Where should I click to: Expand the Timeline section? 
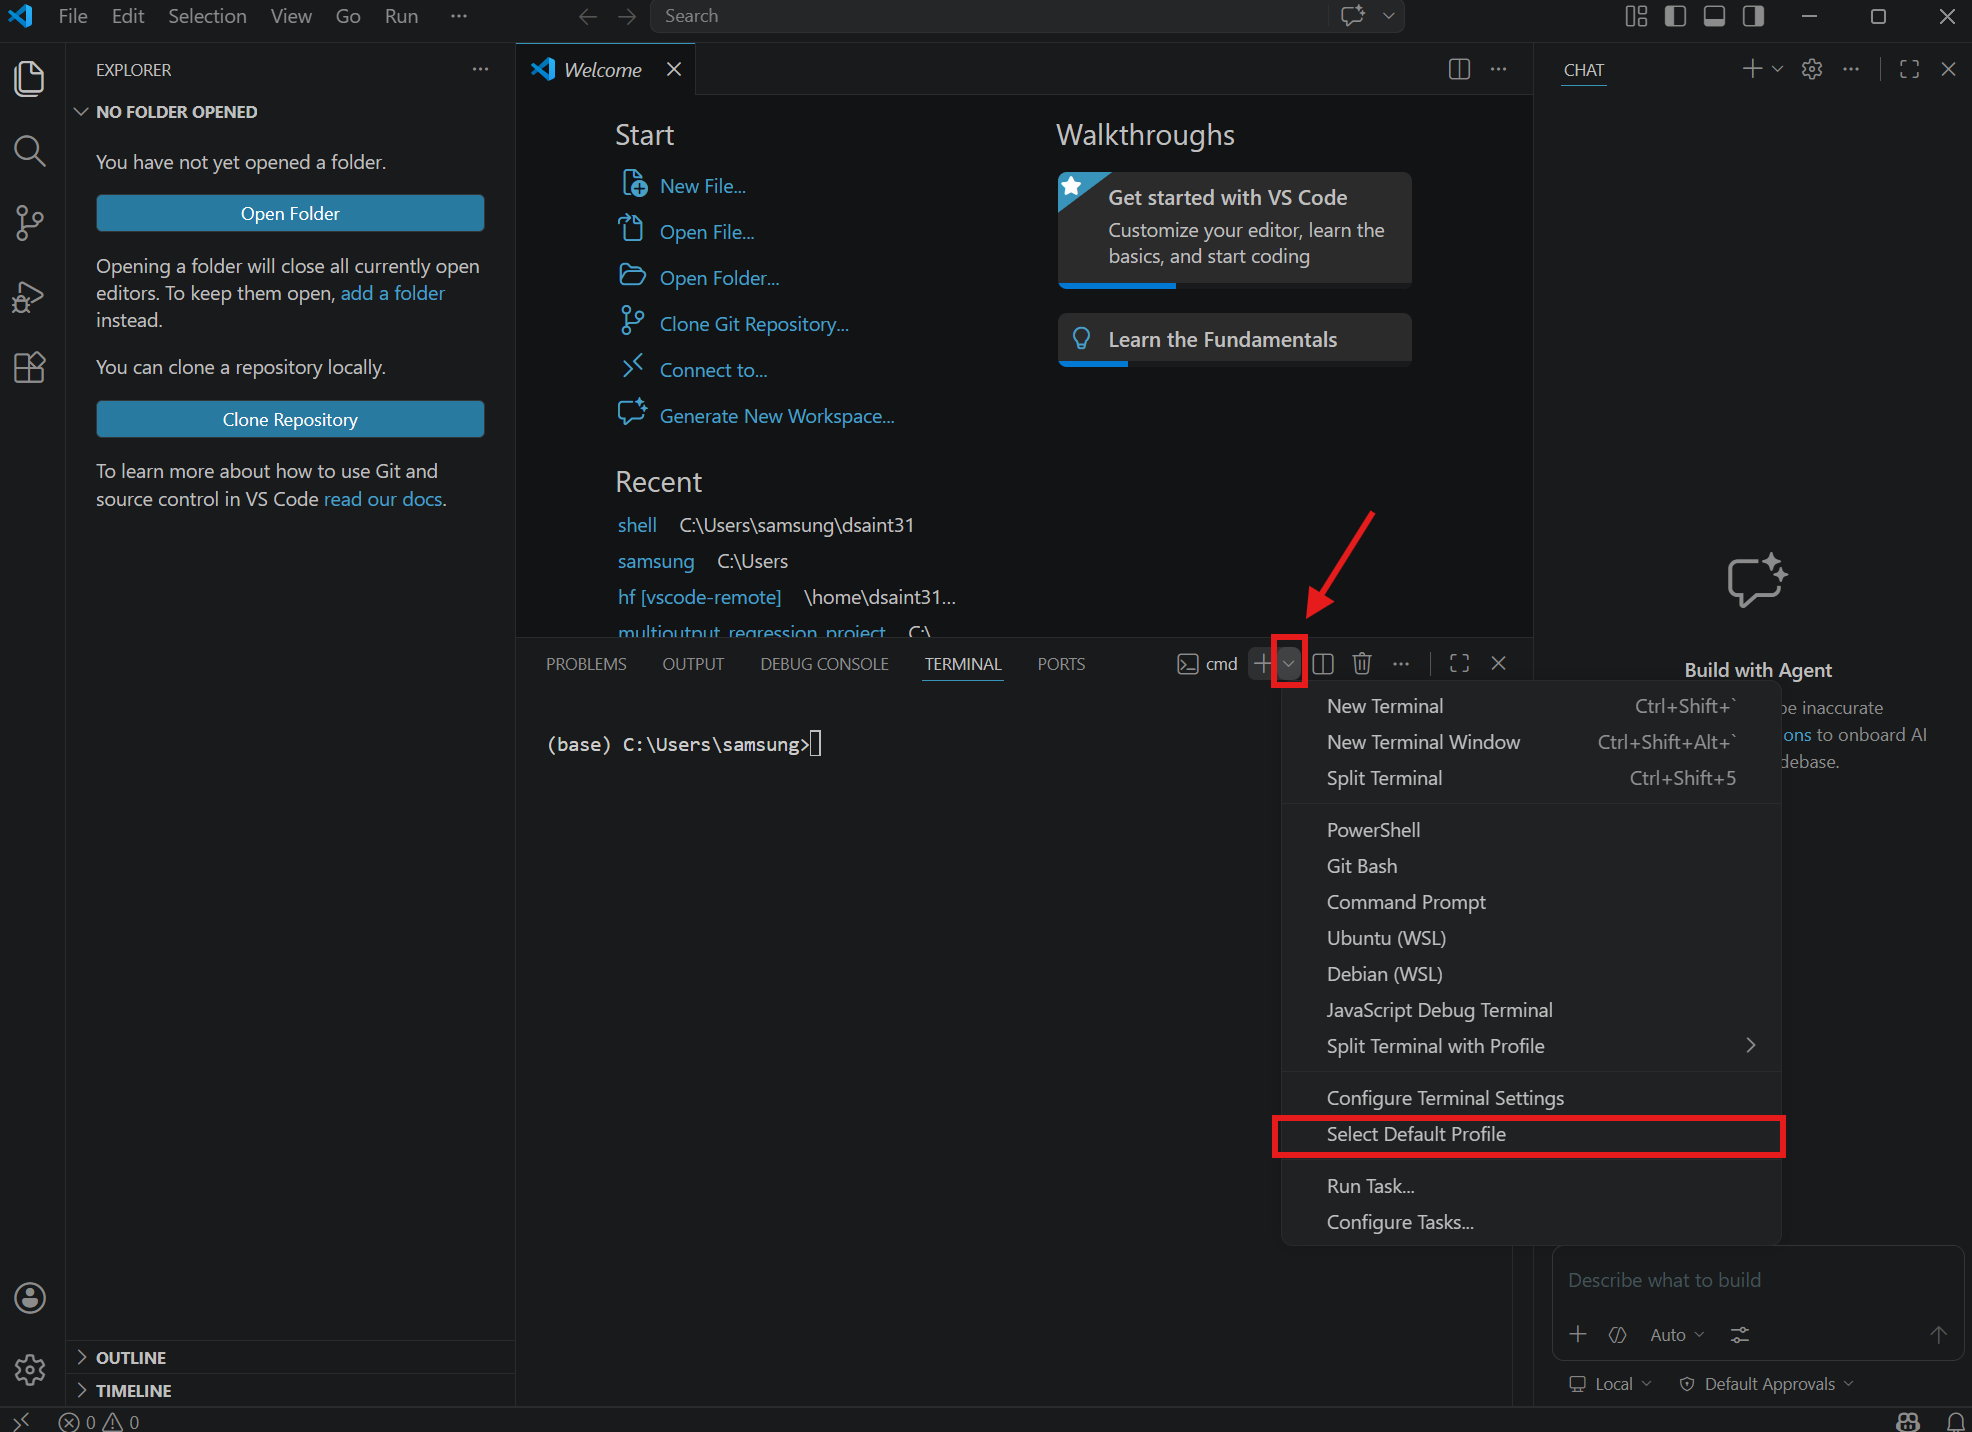pyautogui.click(x=290, y=1390)
